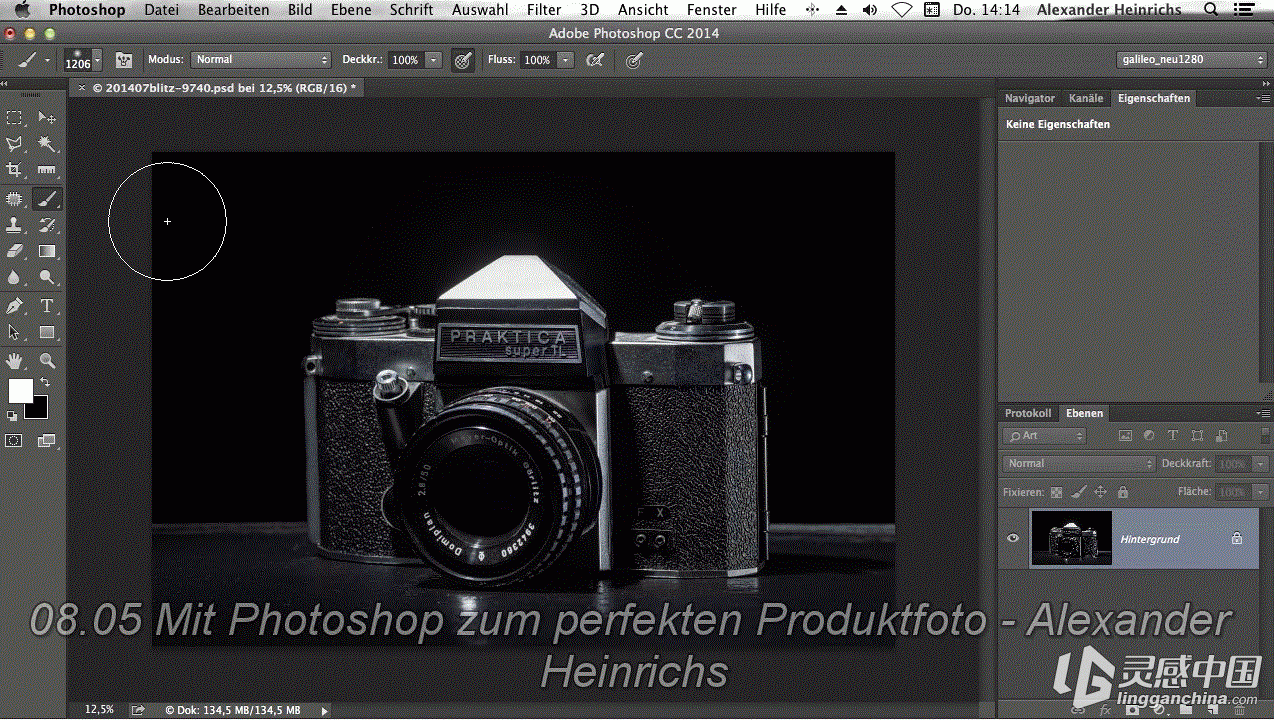Open the Ebene menu

[x=351, y=10]
